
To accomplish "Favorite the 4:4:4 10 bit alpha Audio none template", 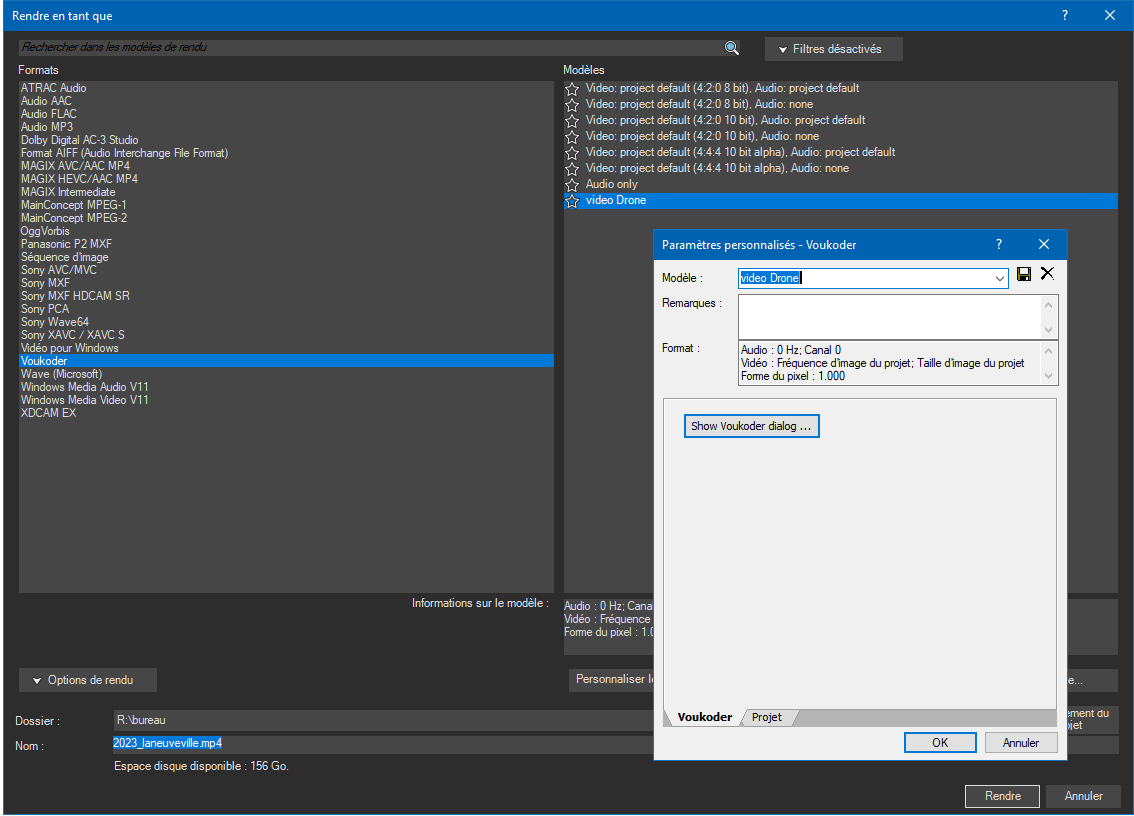I will click(x=572, y=169).
